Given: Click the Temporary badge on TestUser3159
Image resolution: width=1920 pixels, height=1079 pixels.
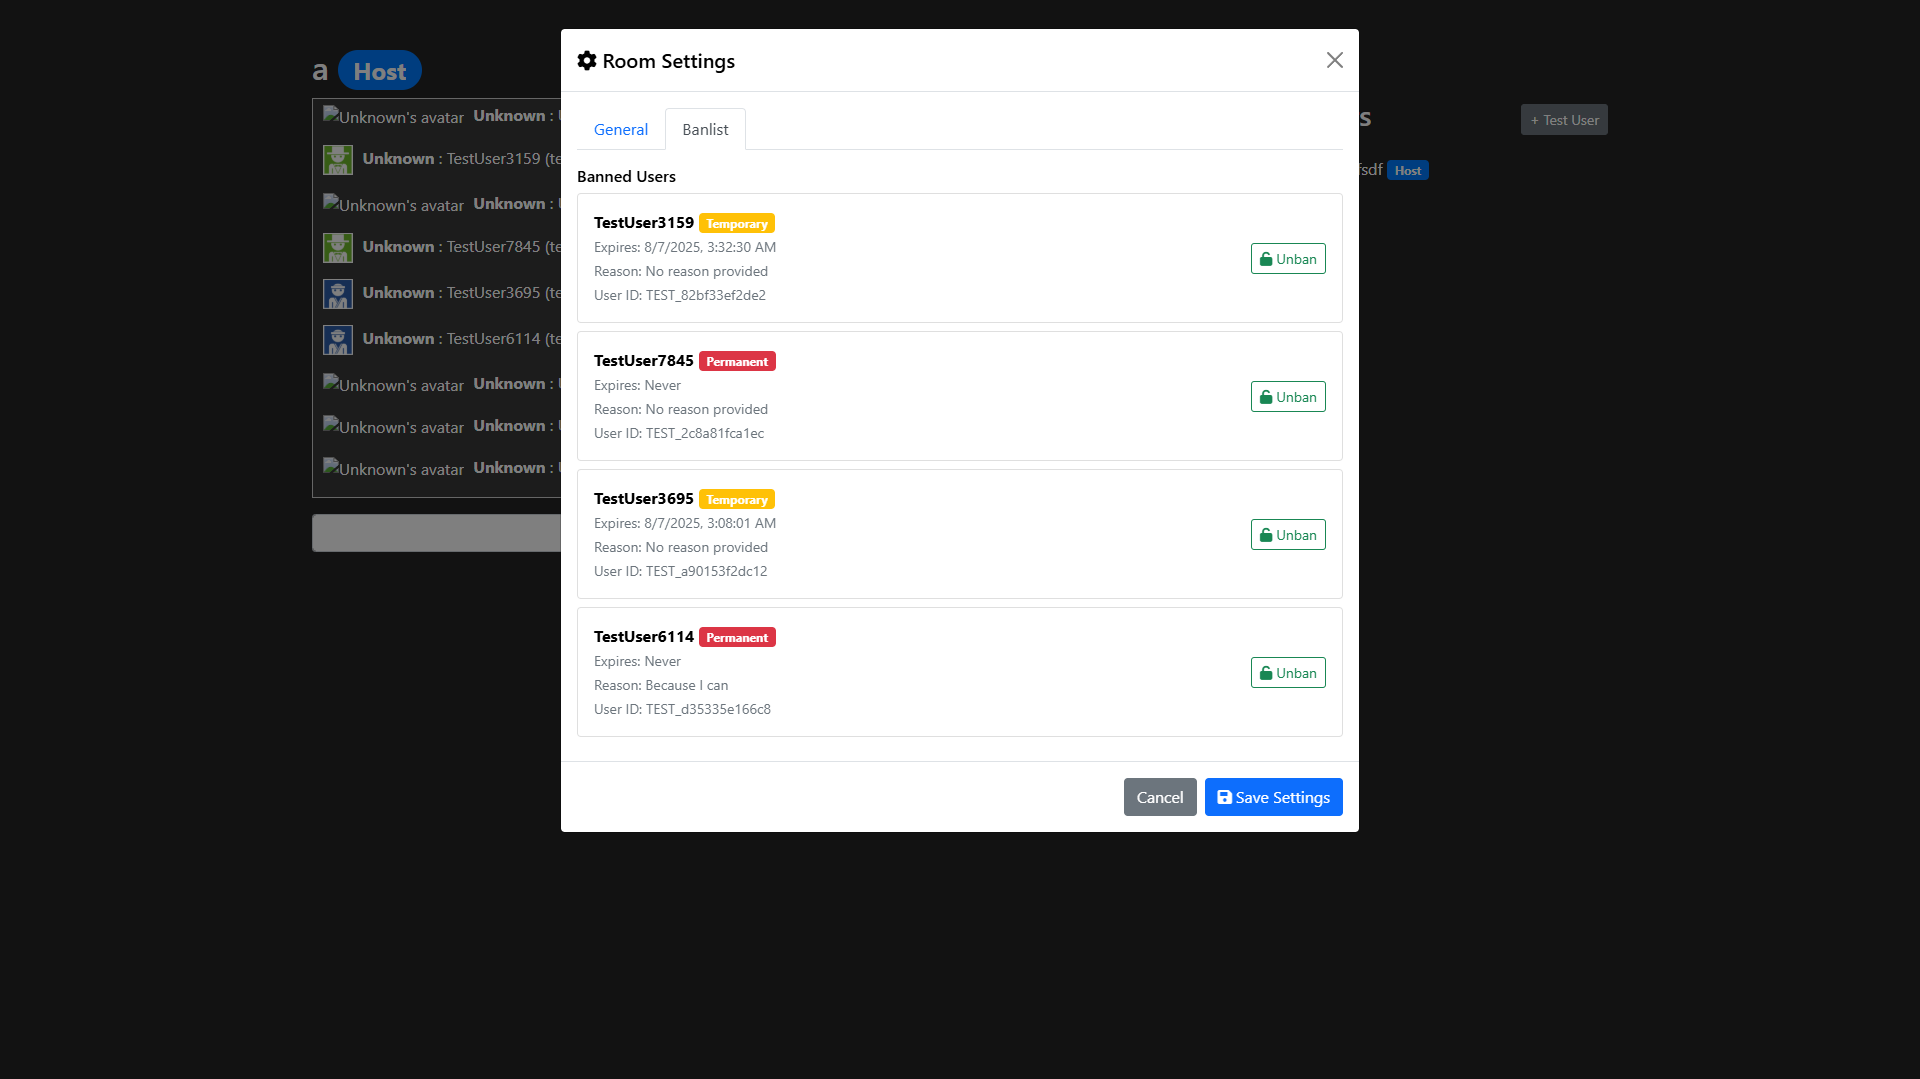Looking at the screenshot, I should (736, 224).
